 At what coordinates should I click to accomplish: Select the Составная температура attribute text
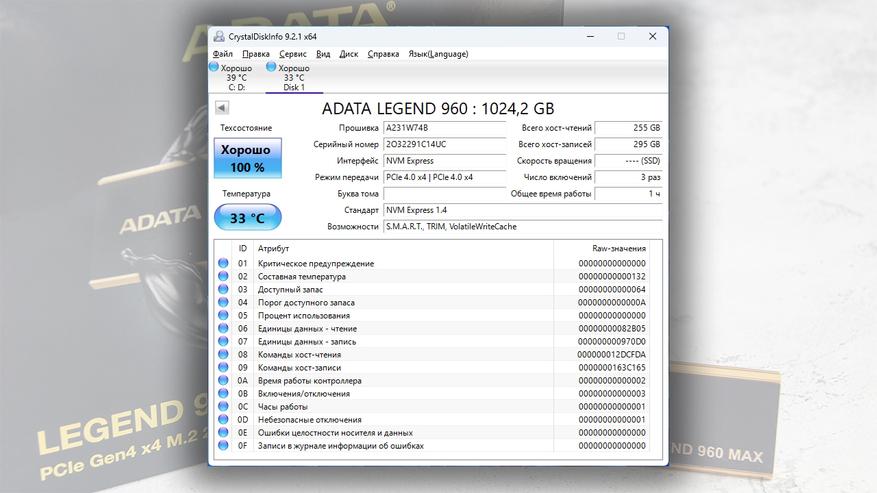(301, 276)
